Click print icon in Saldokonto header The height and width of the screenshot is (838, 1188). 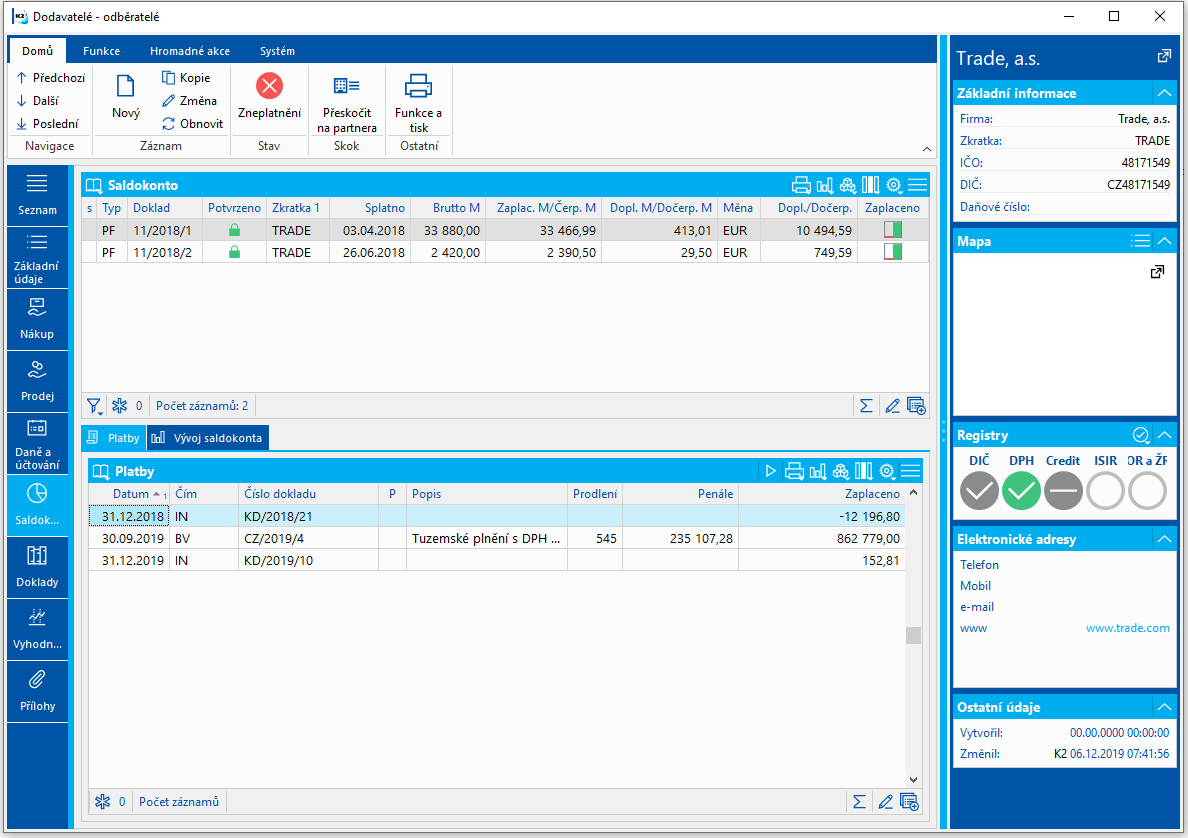point(800,185)
